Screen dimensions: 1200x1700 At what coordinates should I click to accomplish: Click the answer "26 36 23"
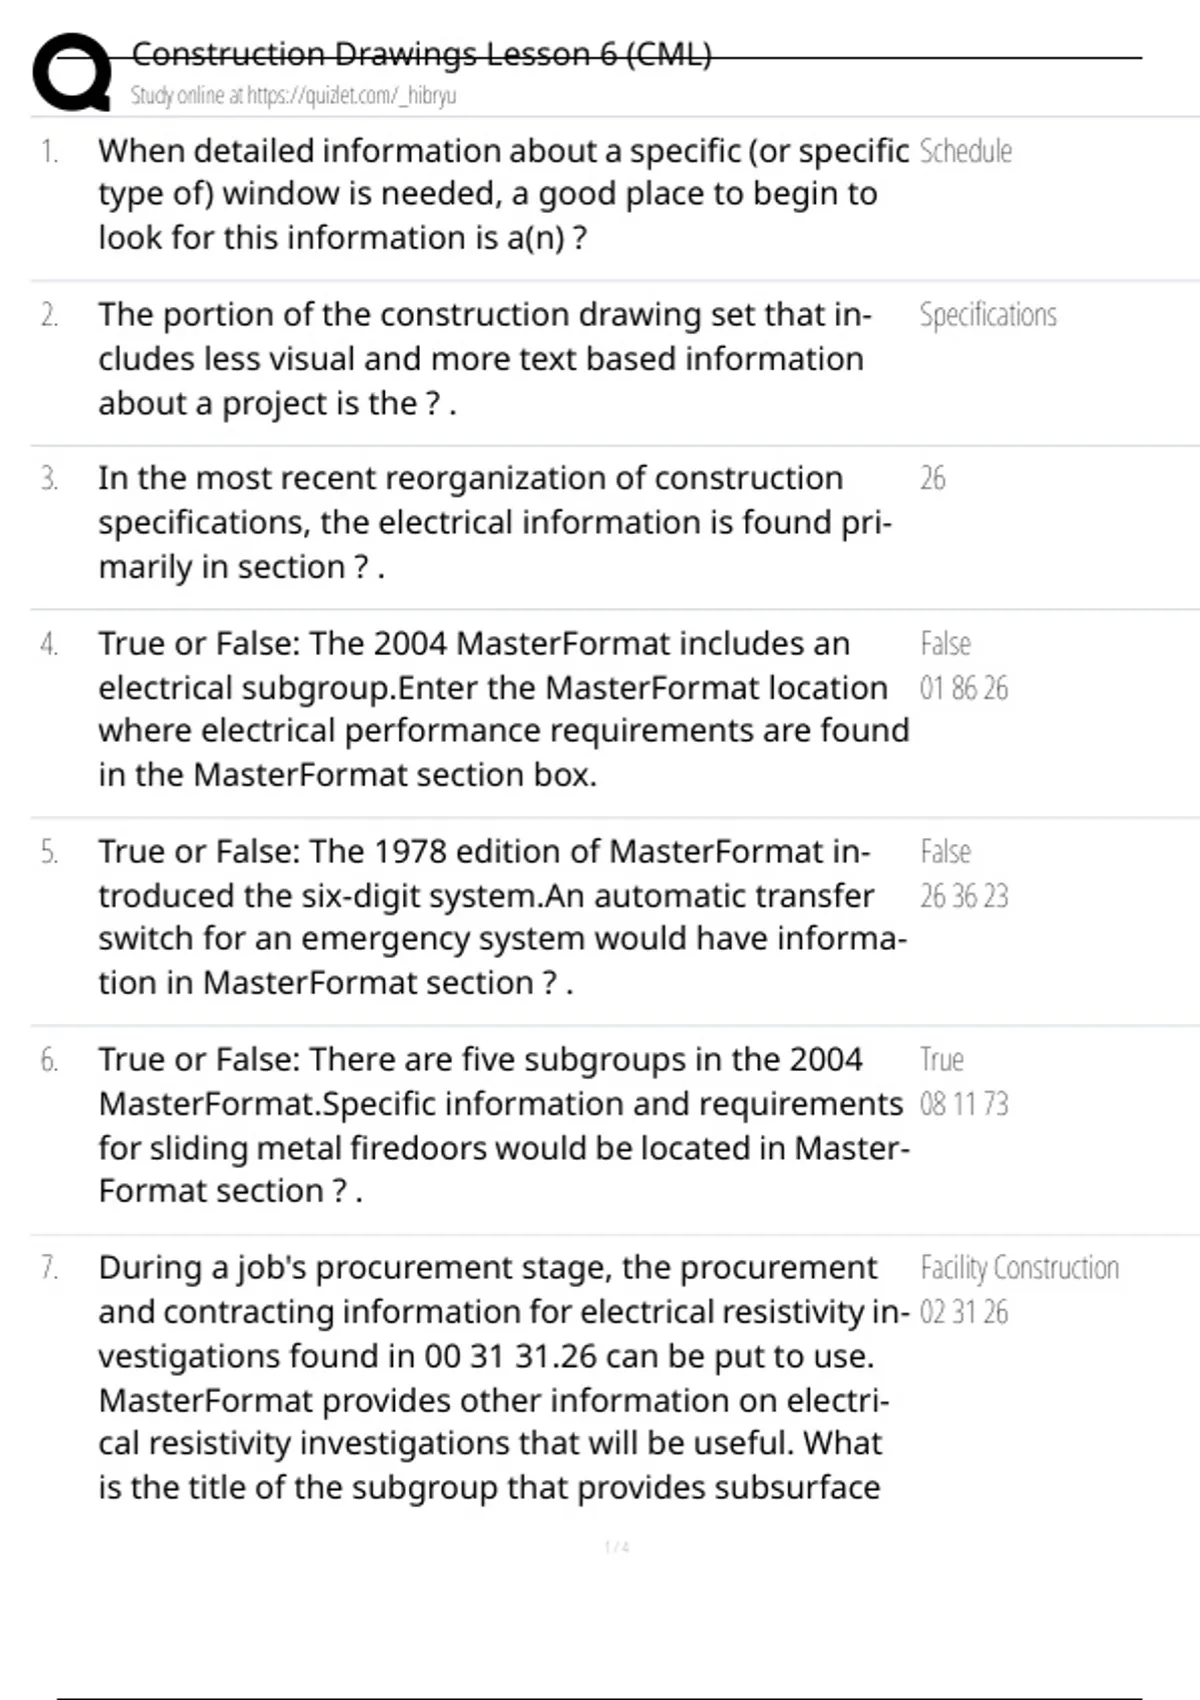963,896
